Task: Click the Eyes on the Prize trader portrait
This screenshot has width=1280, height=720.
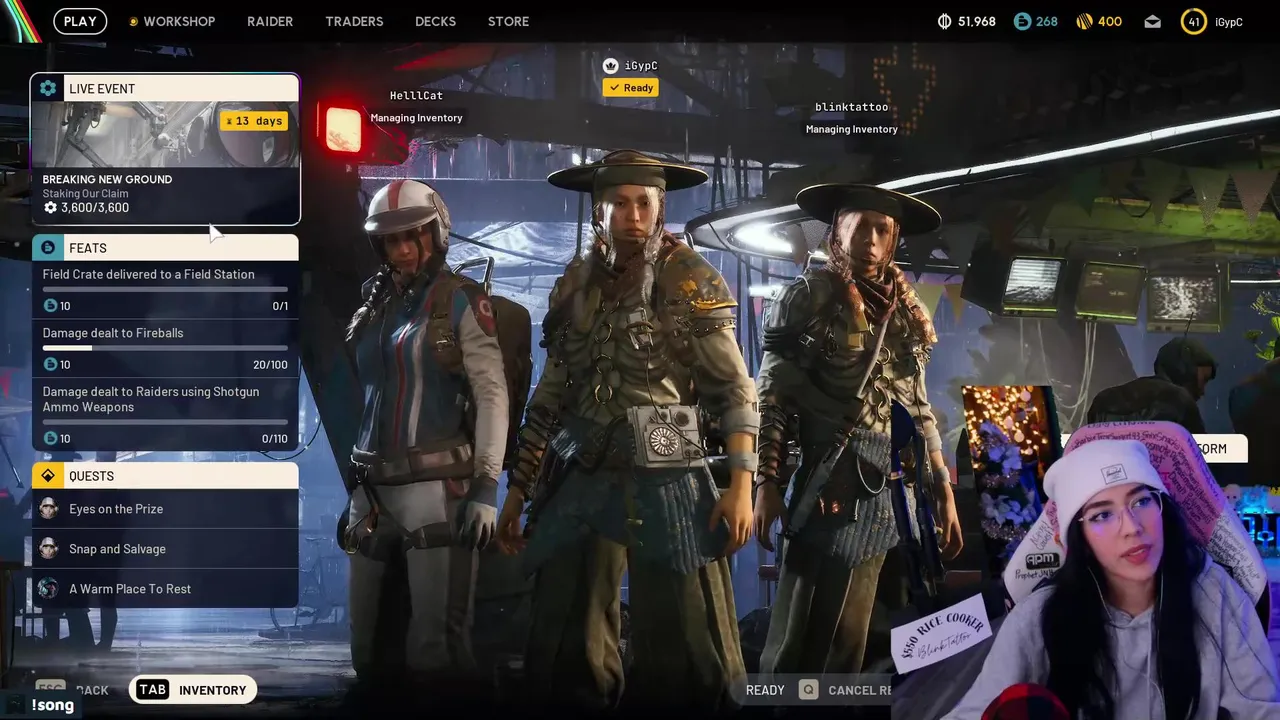Action: point(48,509)
